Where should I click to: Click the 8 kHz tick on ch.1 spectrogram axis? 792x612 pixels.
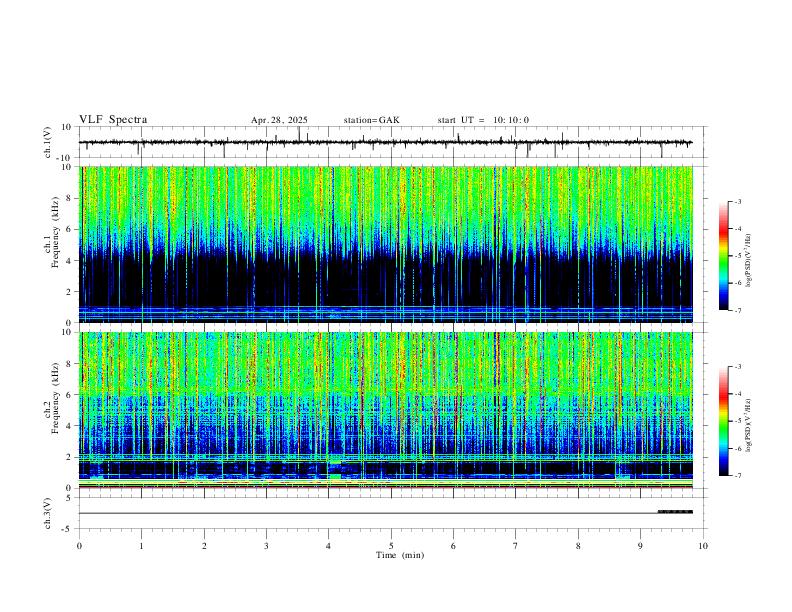(70, 198)
